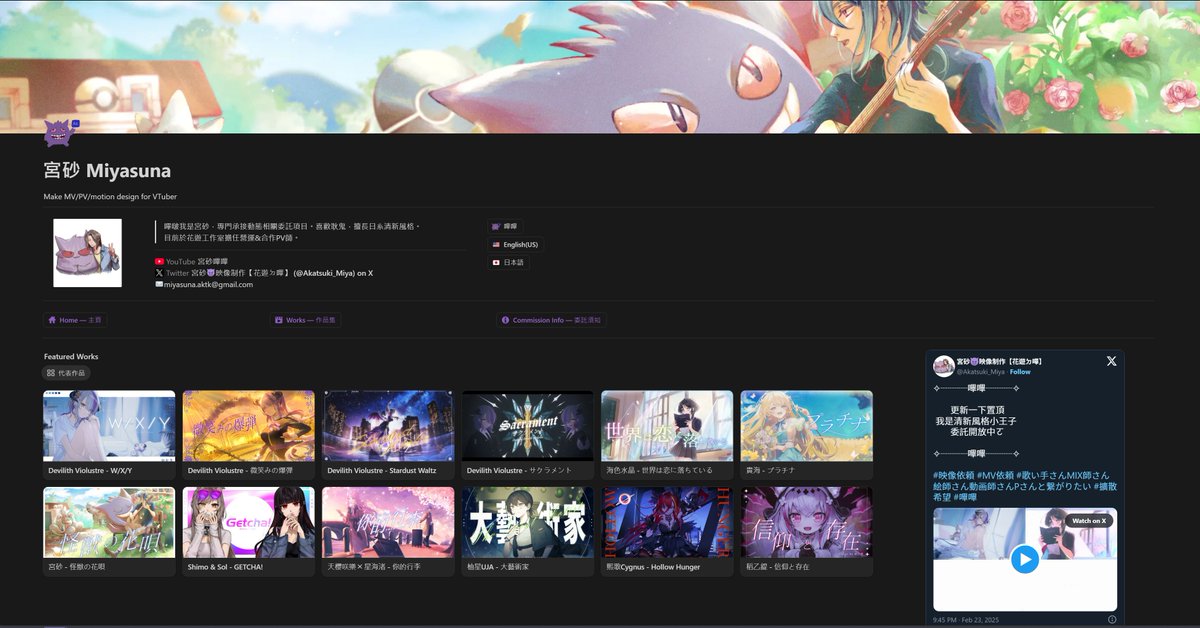Viewport: 1200px width, 628px height.
Task: Play the embedded tweet video
Action: tap(1025, 559)
